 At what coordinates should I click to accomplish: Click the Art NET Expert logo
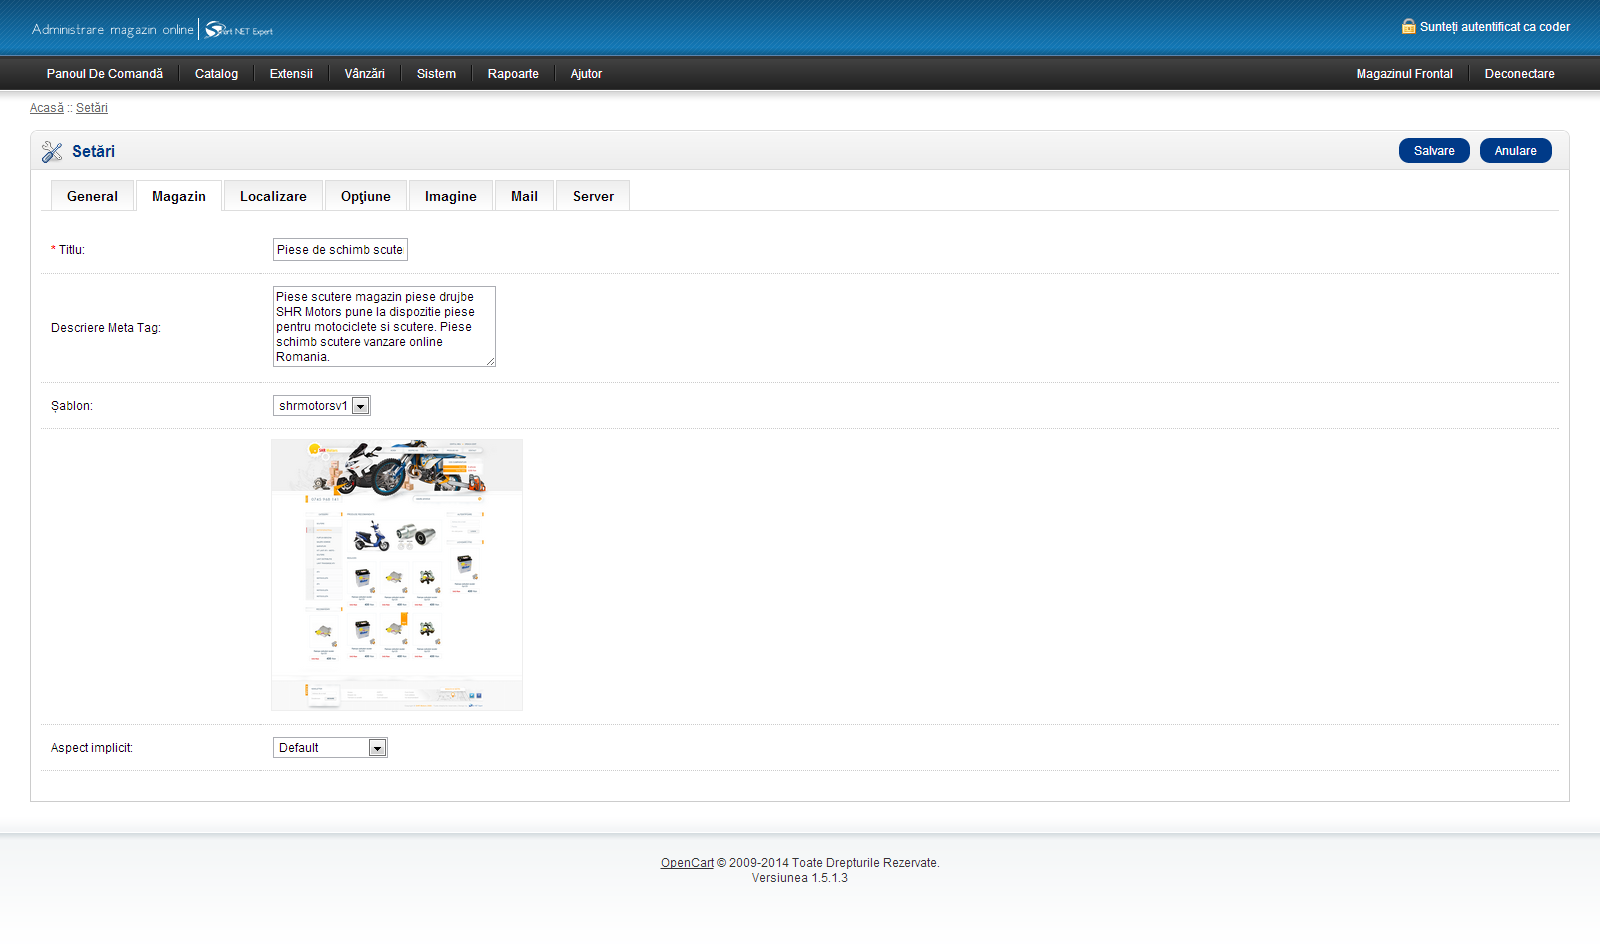click(239, 30)
